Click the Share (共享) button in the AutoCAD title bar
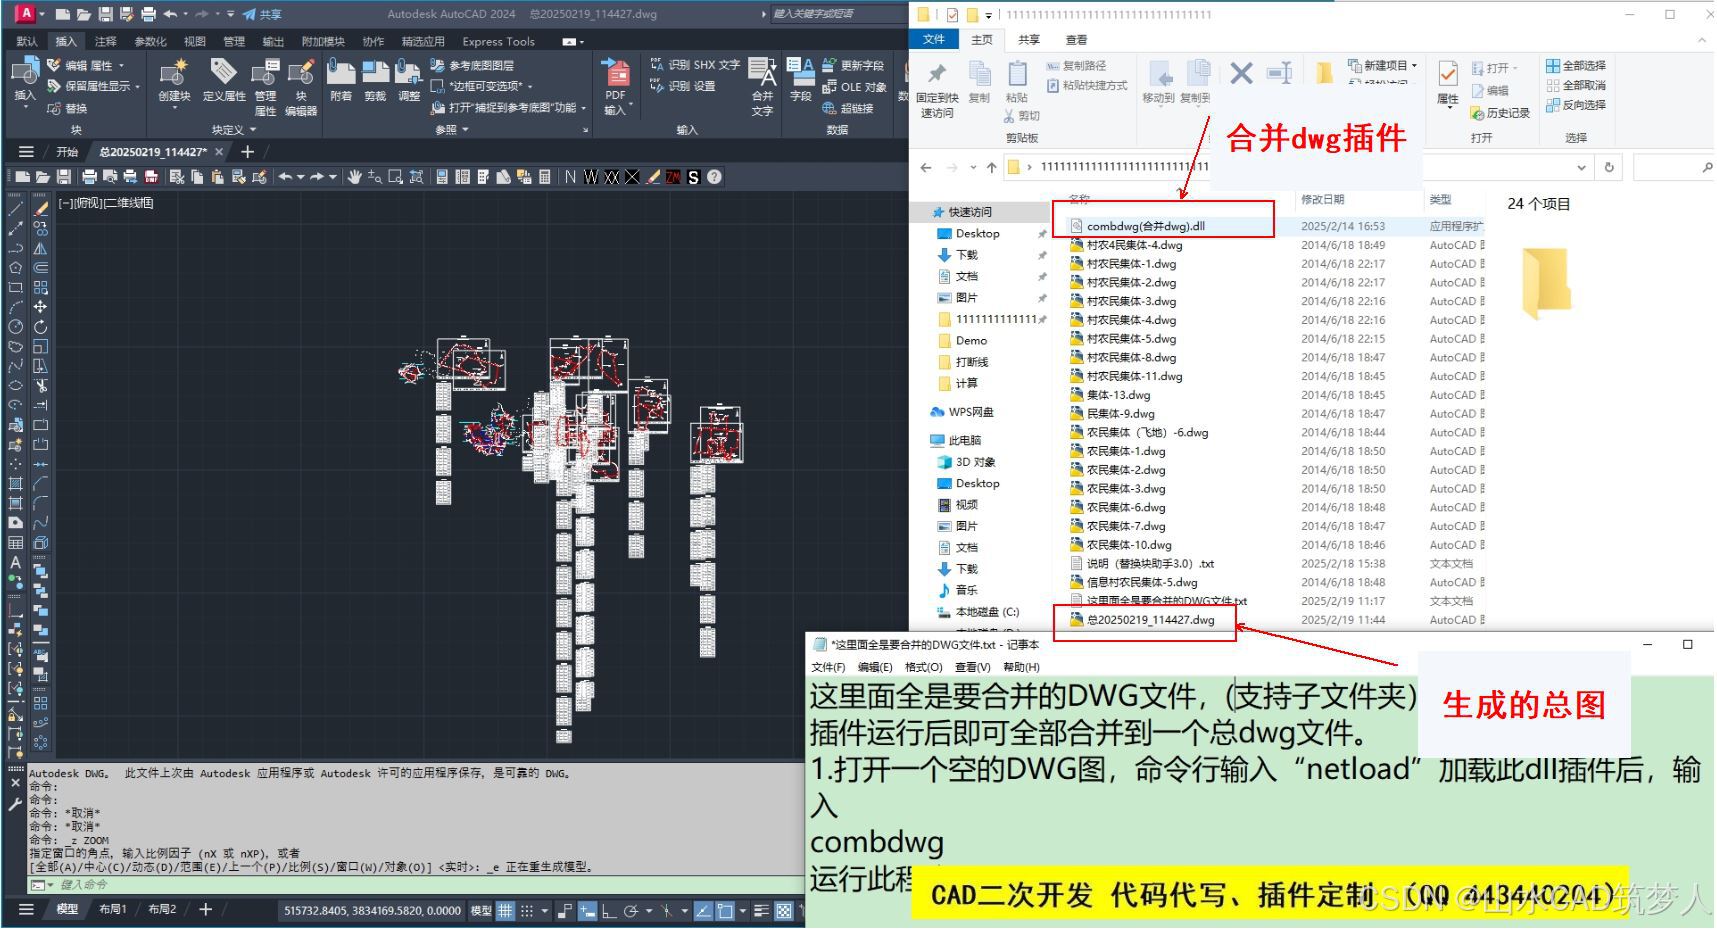1717x929 pixels. [x=262, y=14]
